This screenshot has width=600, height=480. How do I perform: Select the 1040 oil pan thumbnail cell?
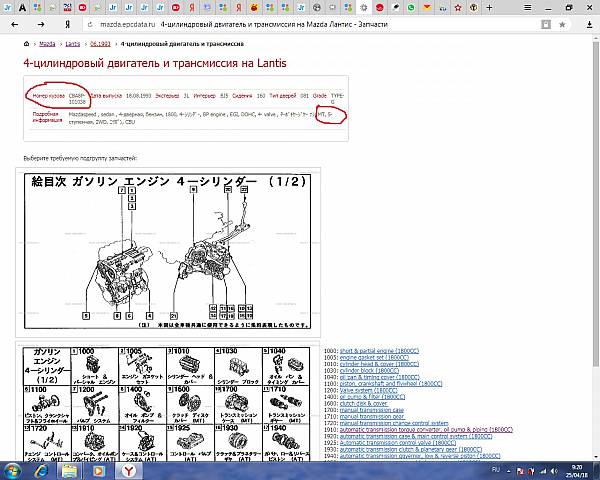pos(286,366)
